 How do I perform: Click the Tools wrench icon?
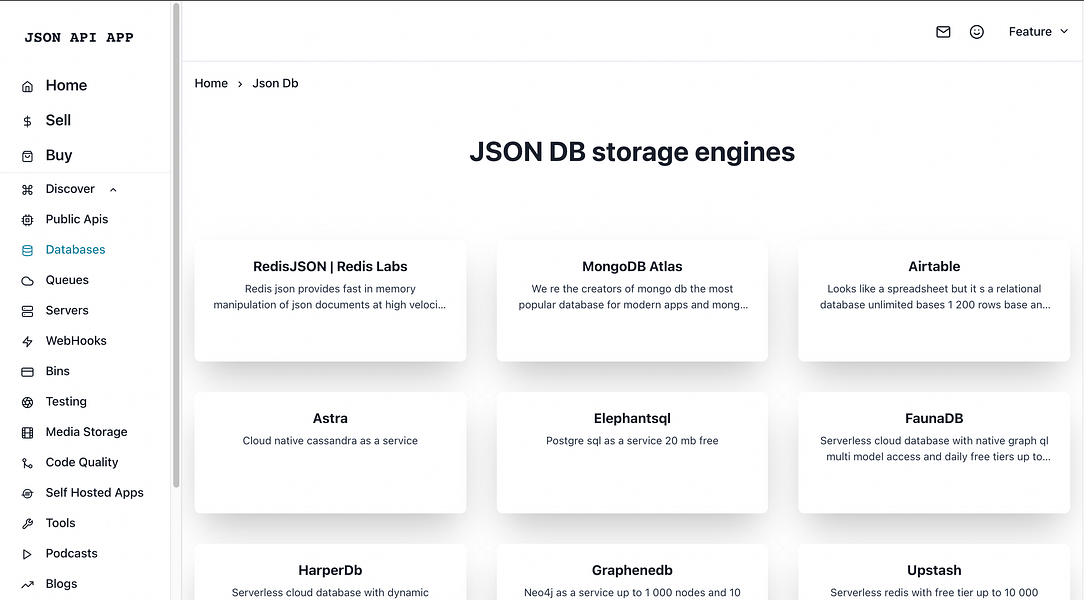[x=28, y=524]
